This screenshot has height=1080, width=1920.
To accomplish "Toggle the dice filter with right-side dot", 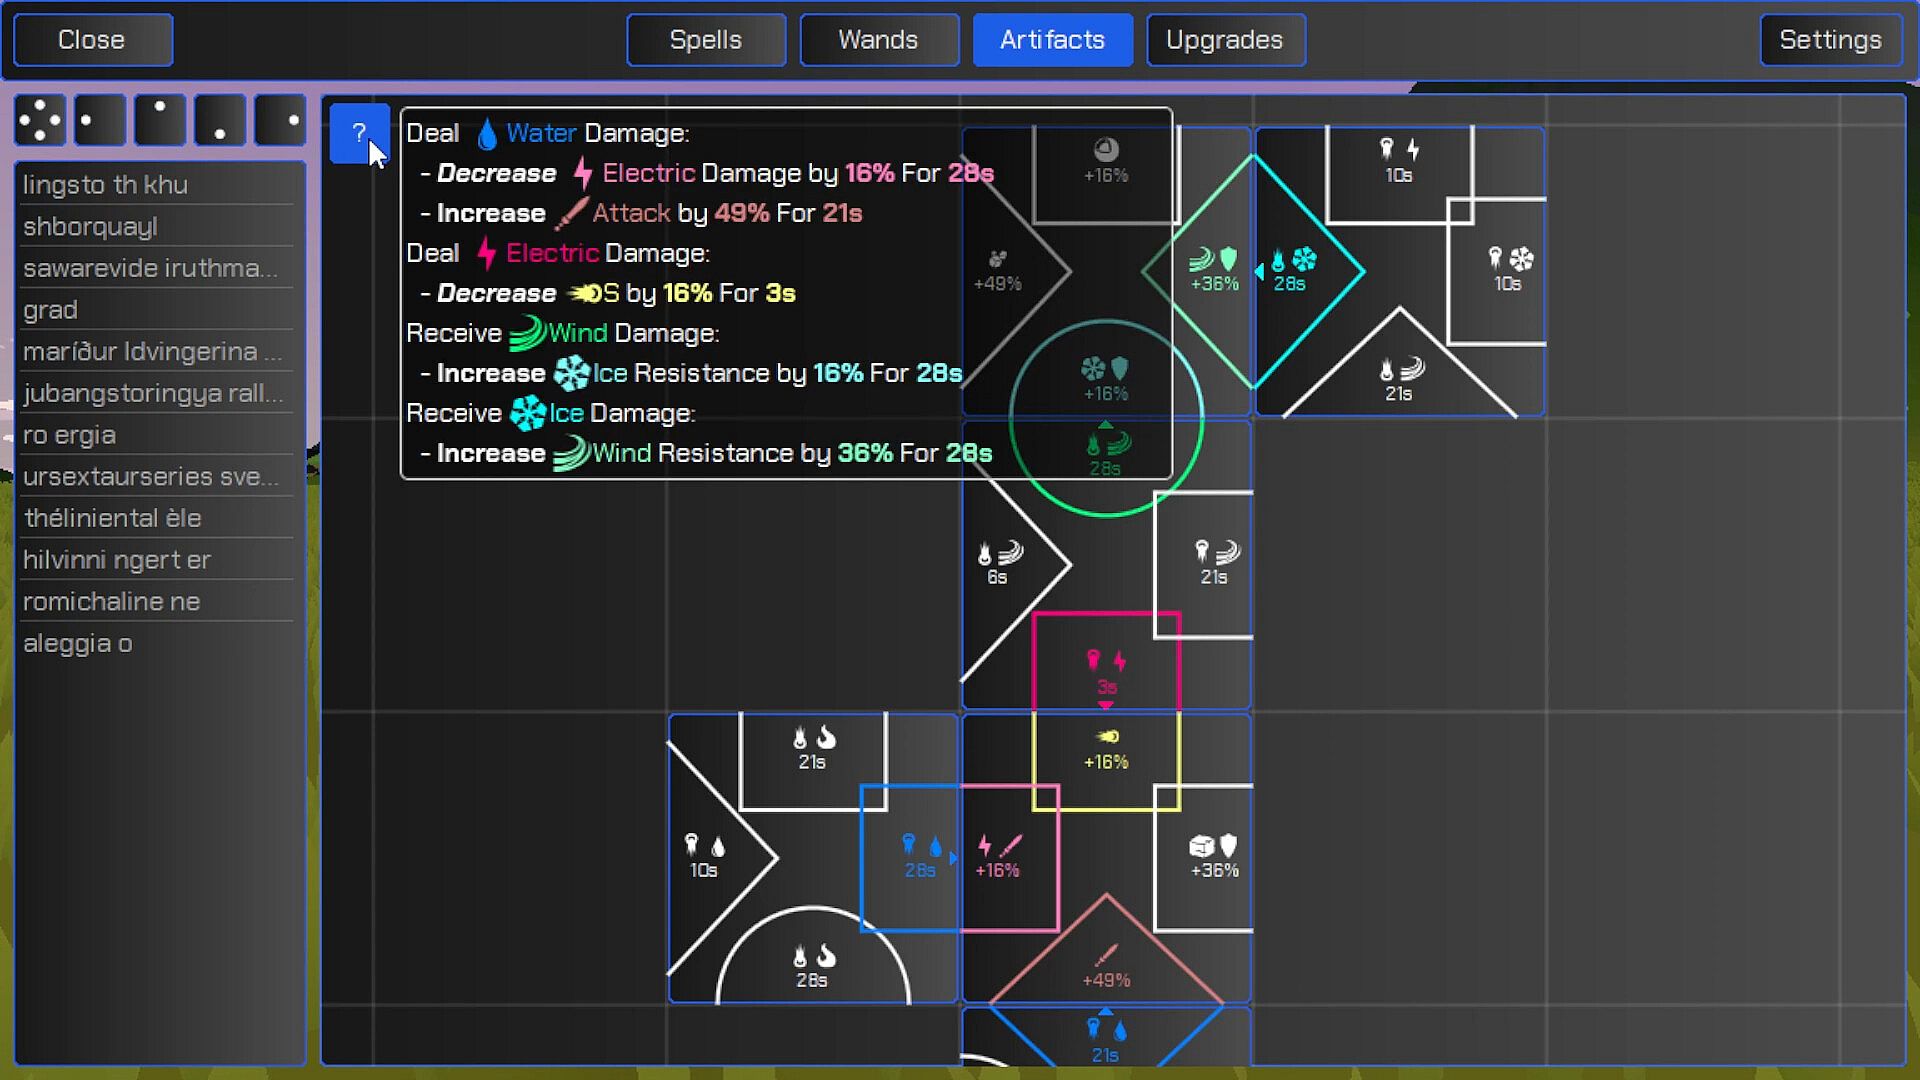I will [280, 120].
